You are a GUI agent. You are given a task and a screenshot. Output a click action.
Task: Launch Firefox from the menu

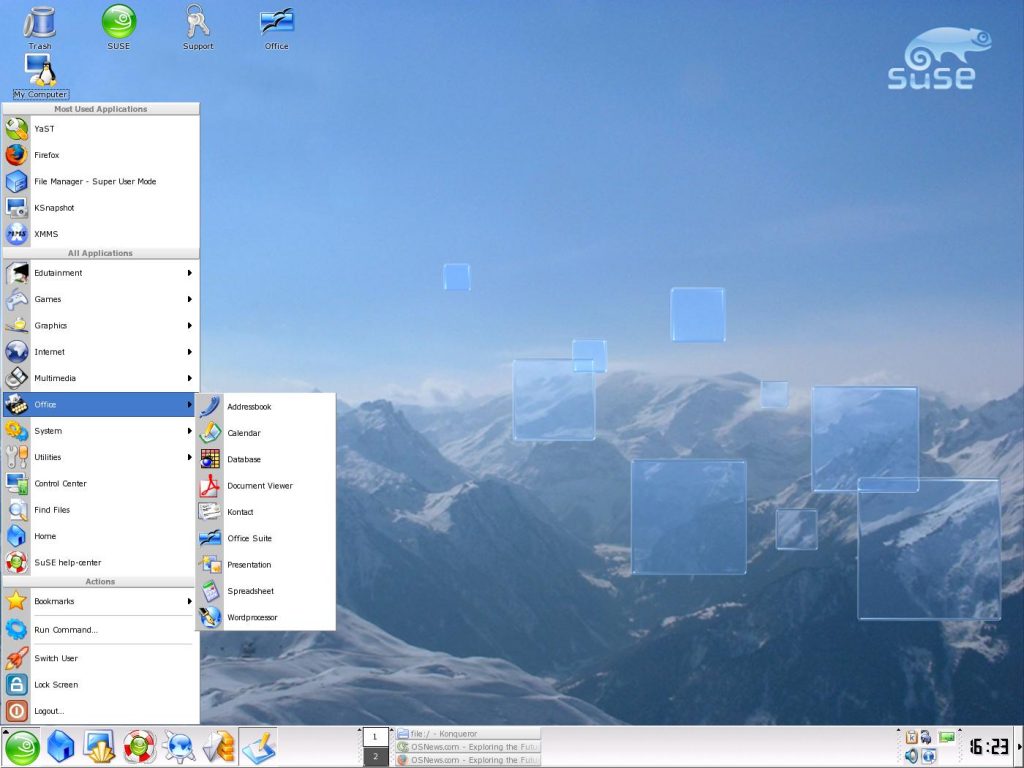tap(48, 155)
